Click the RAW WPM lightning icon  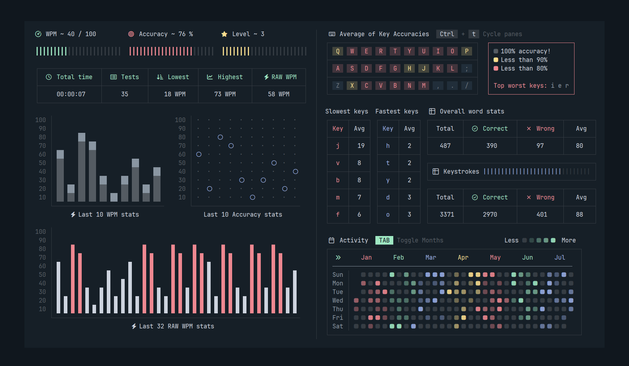pyautogui.click(x=266, y=77)
